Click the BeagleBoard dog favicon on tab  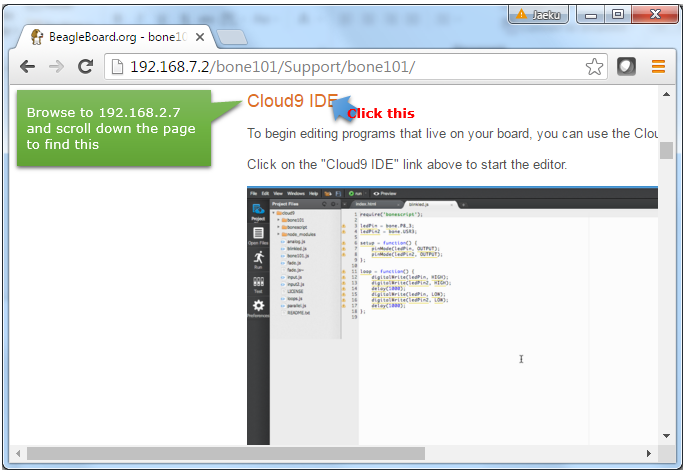[x=37, y=37]
